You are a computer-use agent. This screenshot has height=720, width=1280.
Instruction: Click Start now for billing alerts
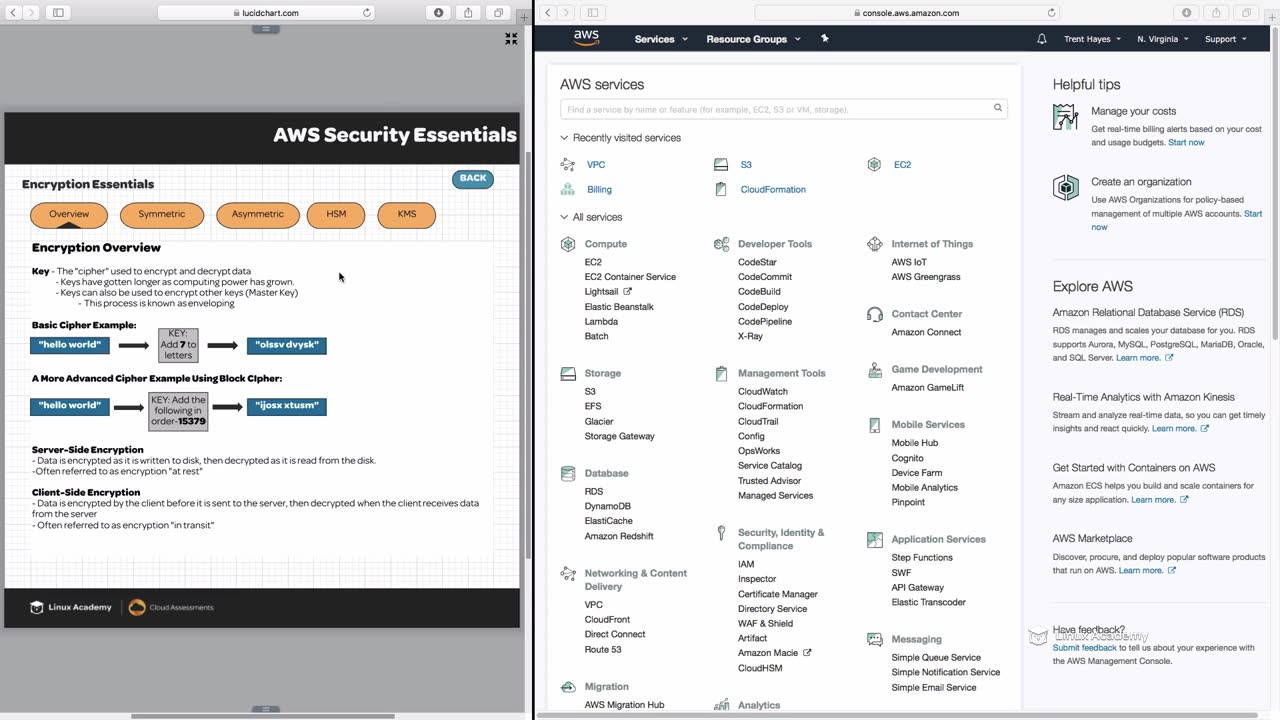click(x=1186, y=143)
